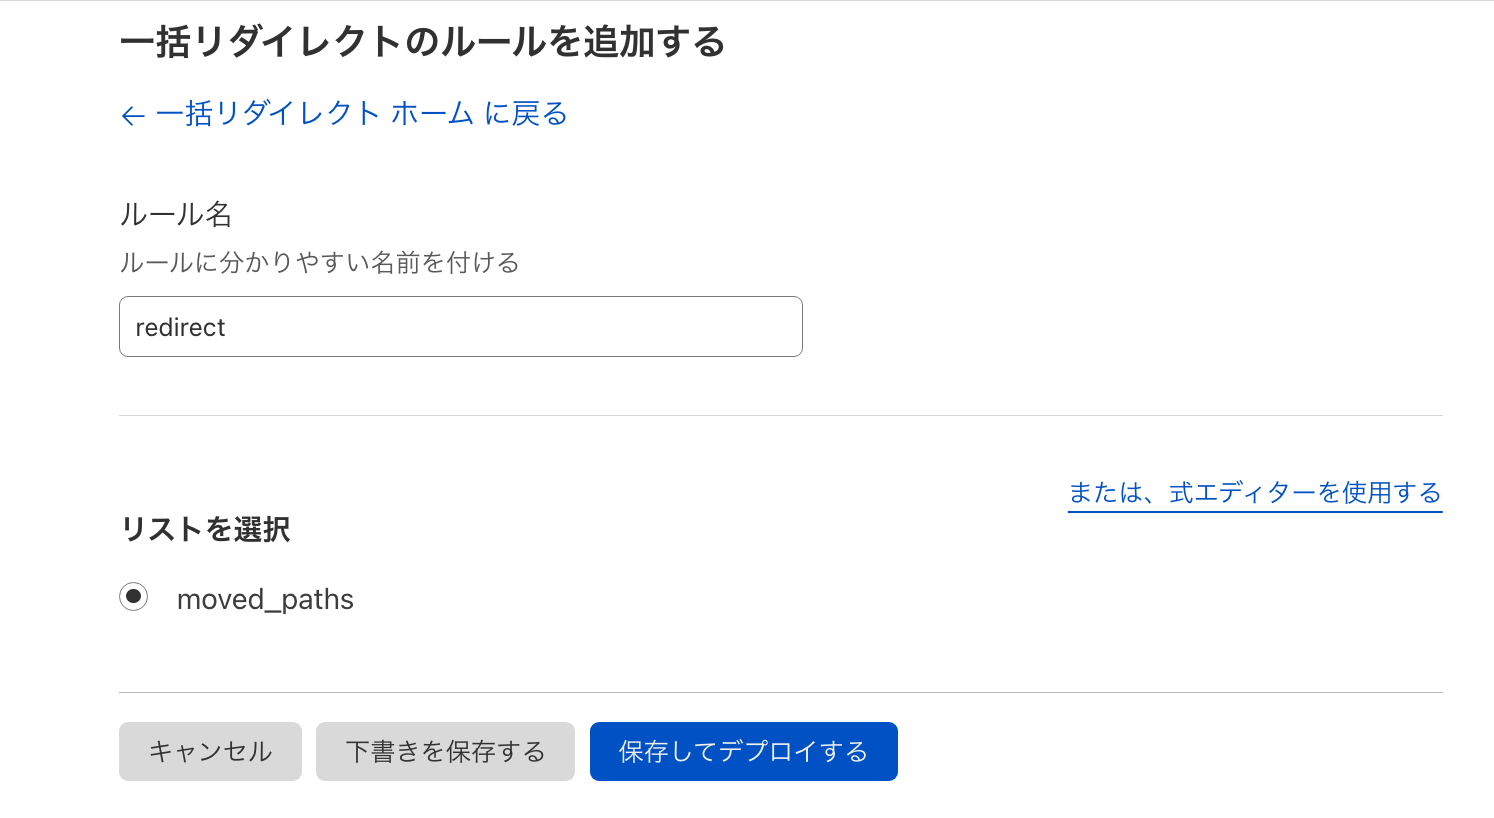
Task: Click the ルールに分かりやすい名前を付ける helper text
Action: [319, 262]
